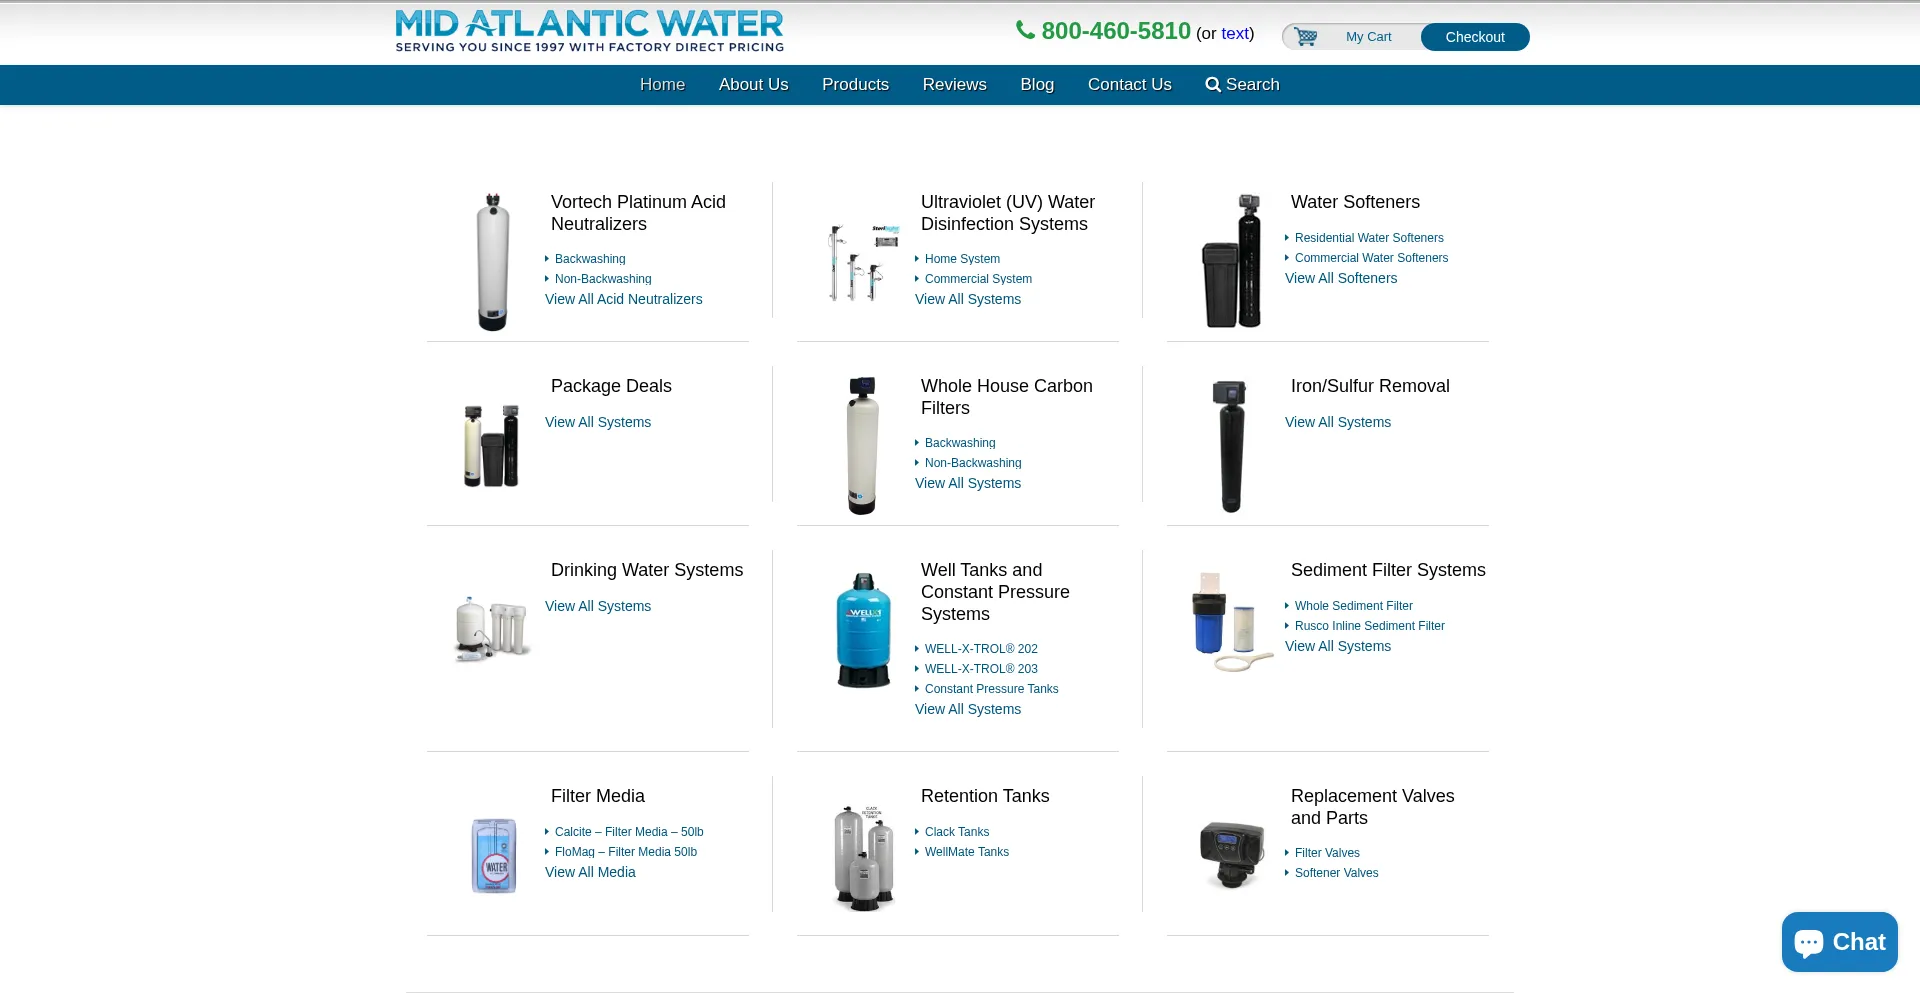
Task: Click the text us link
Action: coord(1235,33)
